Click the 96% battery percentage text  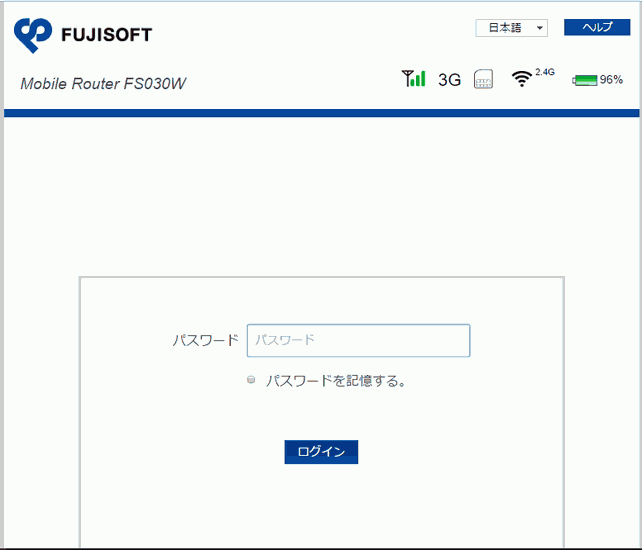pos(611,80)
